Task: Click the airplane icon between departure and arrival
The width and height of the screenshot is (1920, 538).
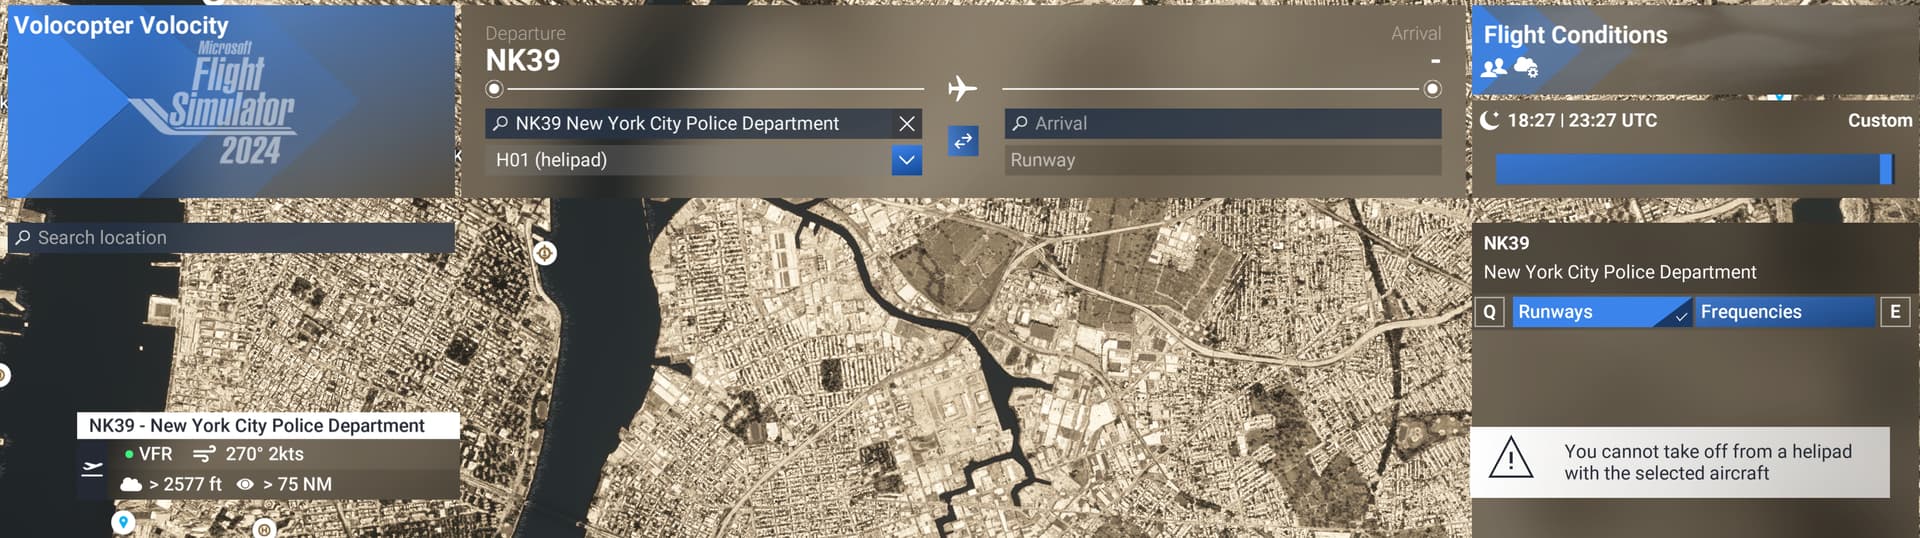Action: tap(962, 88)
